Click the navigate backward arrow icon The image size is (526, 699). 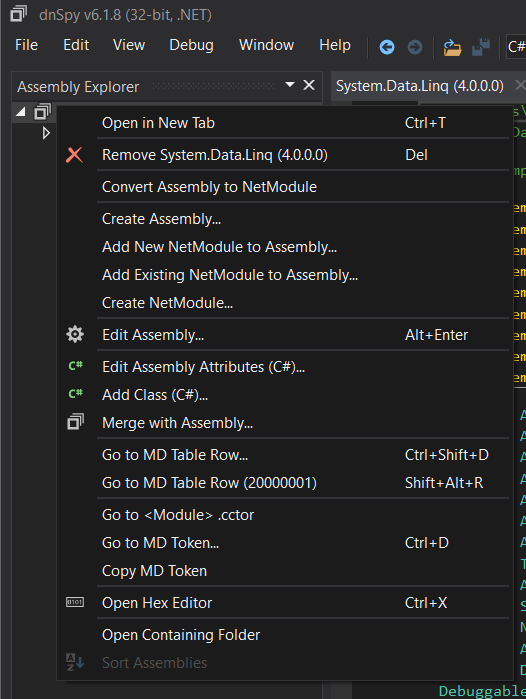[x=386, y=47]
